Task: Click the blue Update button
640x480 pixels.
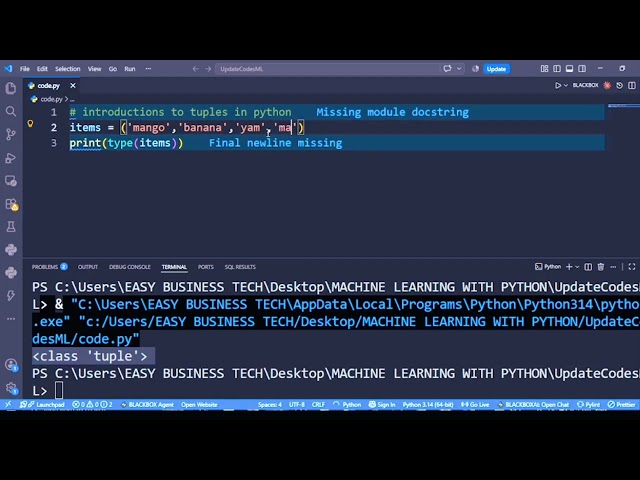Action: point(496,69)
